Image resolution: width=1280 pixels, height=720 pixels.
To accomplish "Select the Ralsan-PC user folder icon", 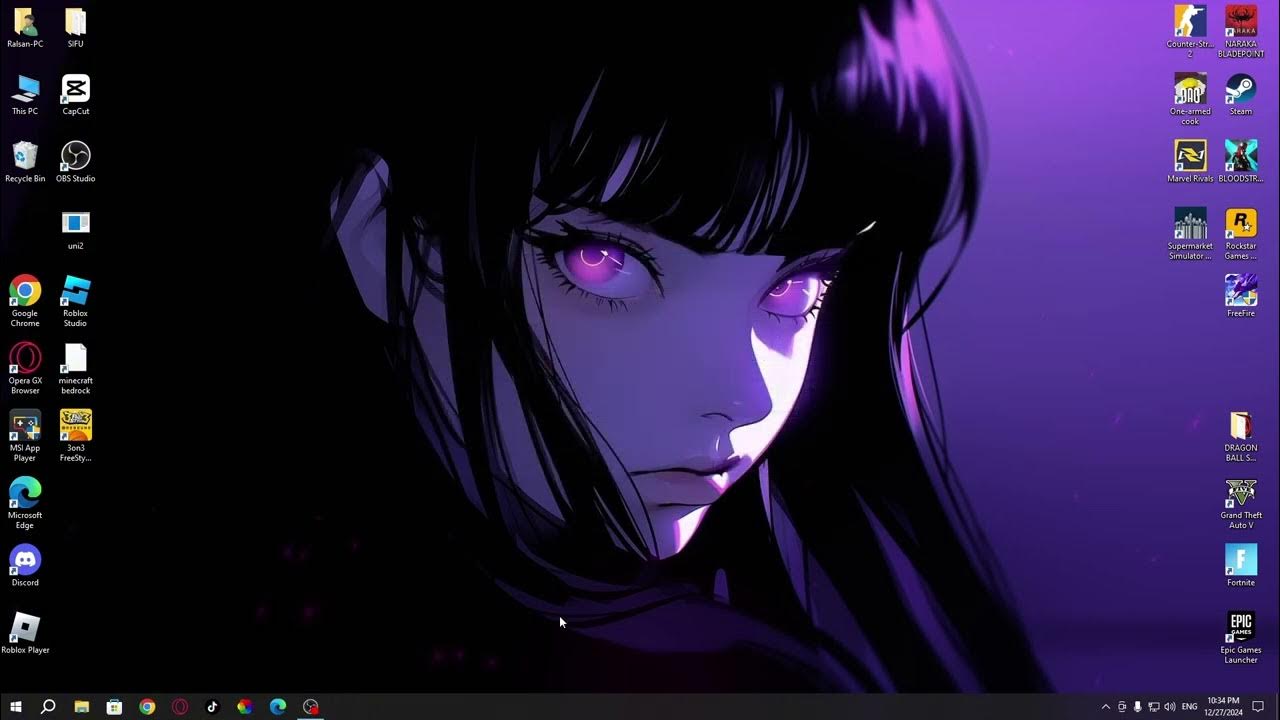I will (25, 28).
